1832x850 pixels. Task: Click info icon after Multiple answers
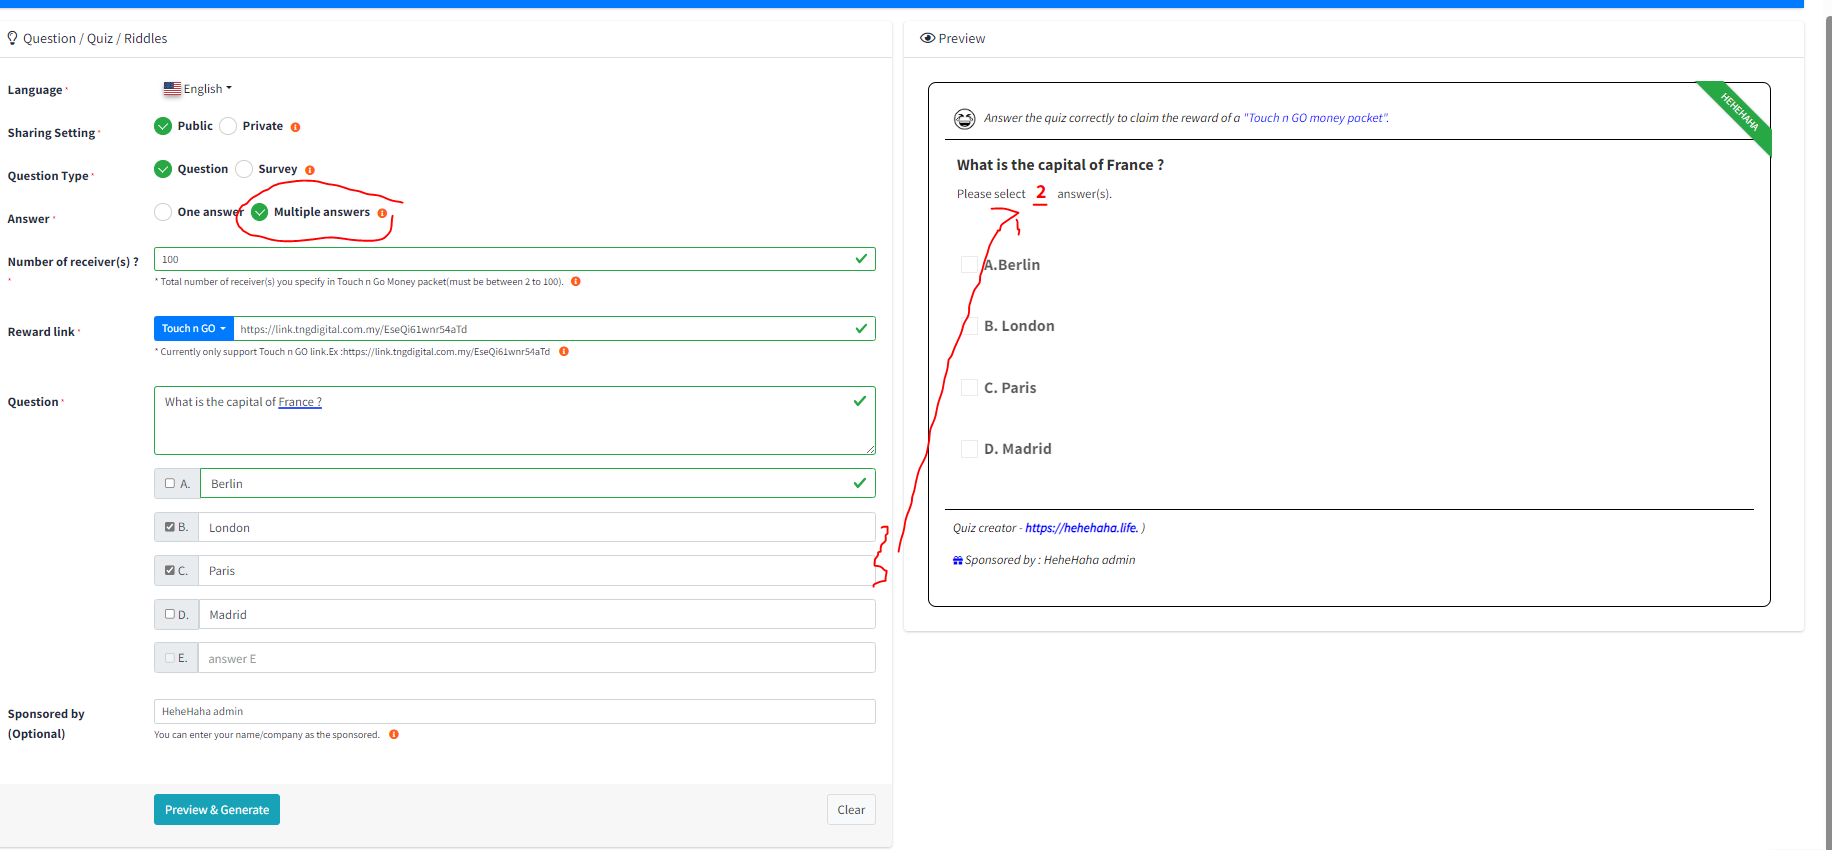[x=382, y=213]
